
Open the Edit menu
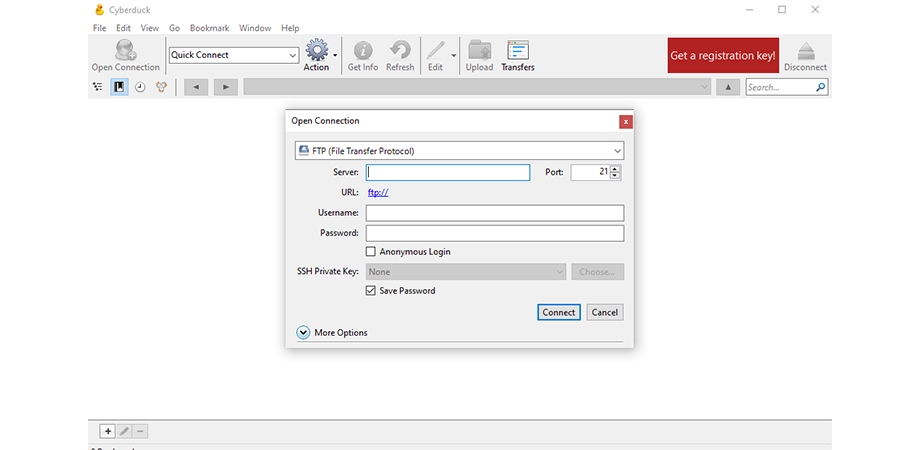click(123, 28)
